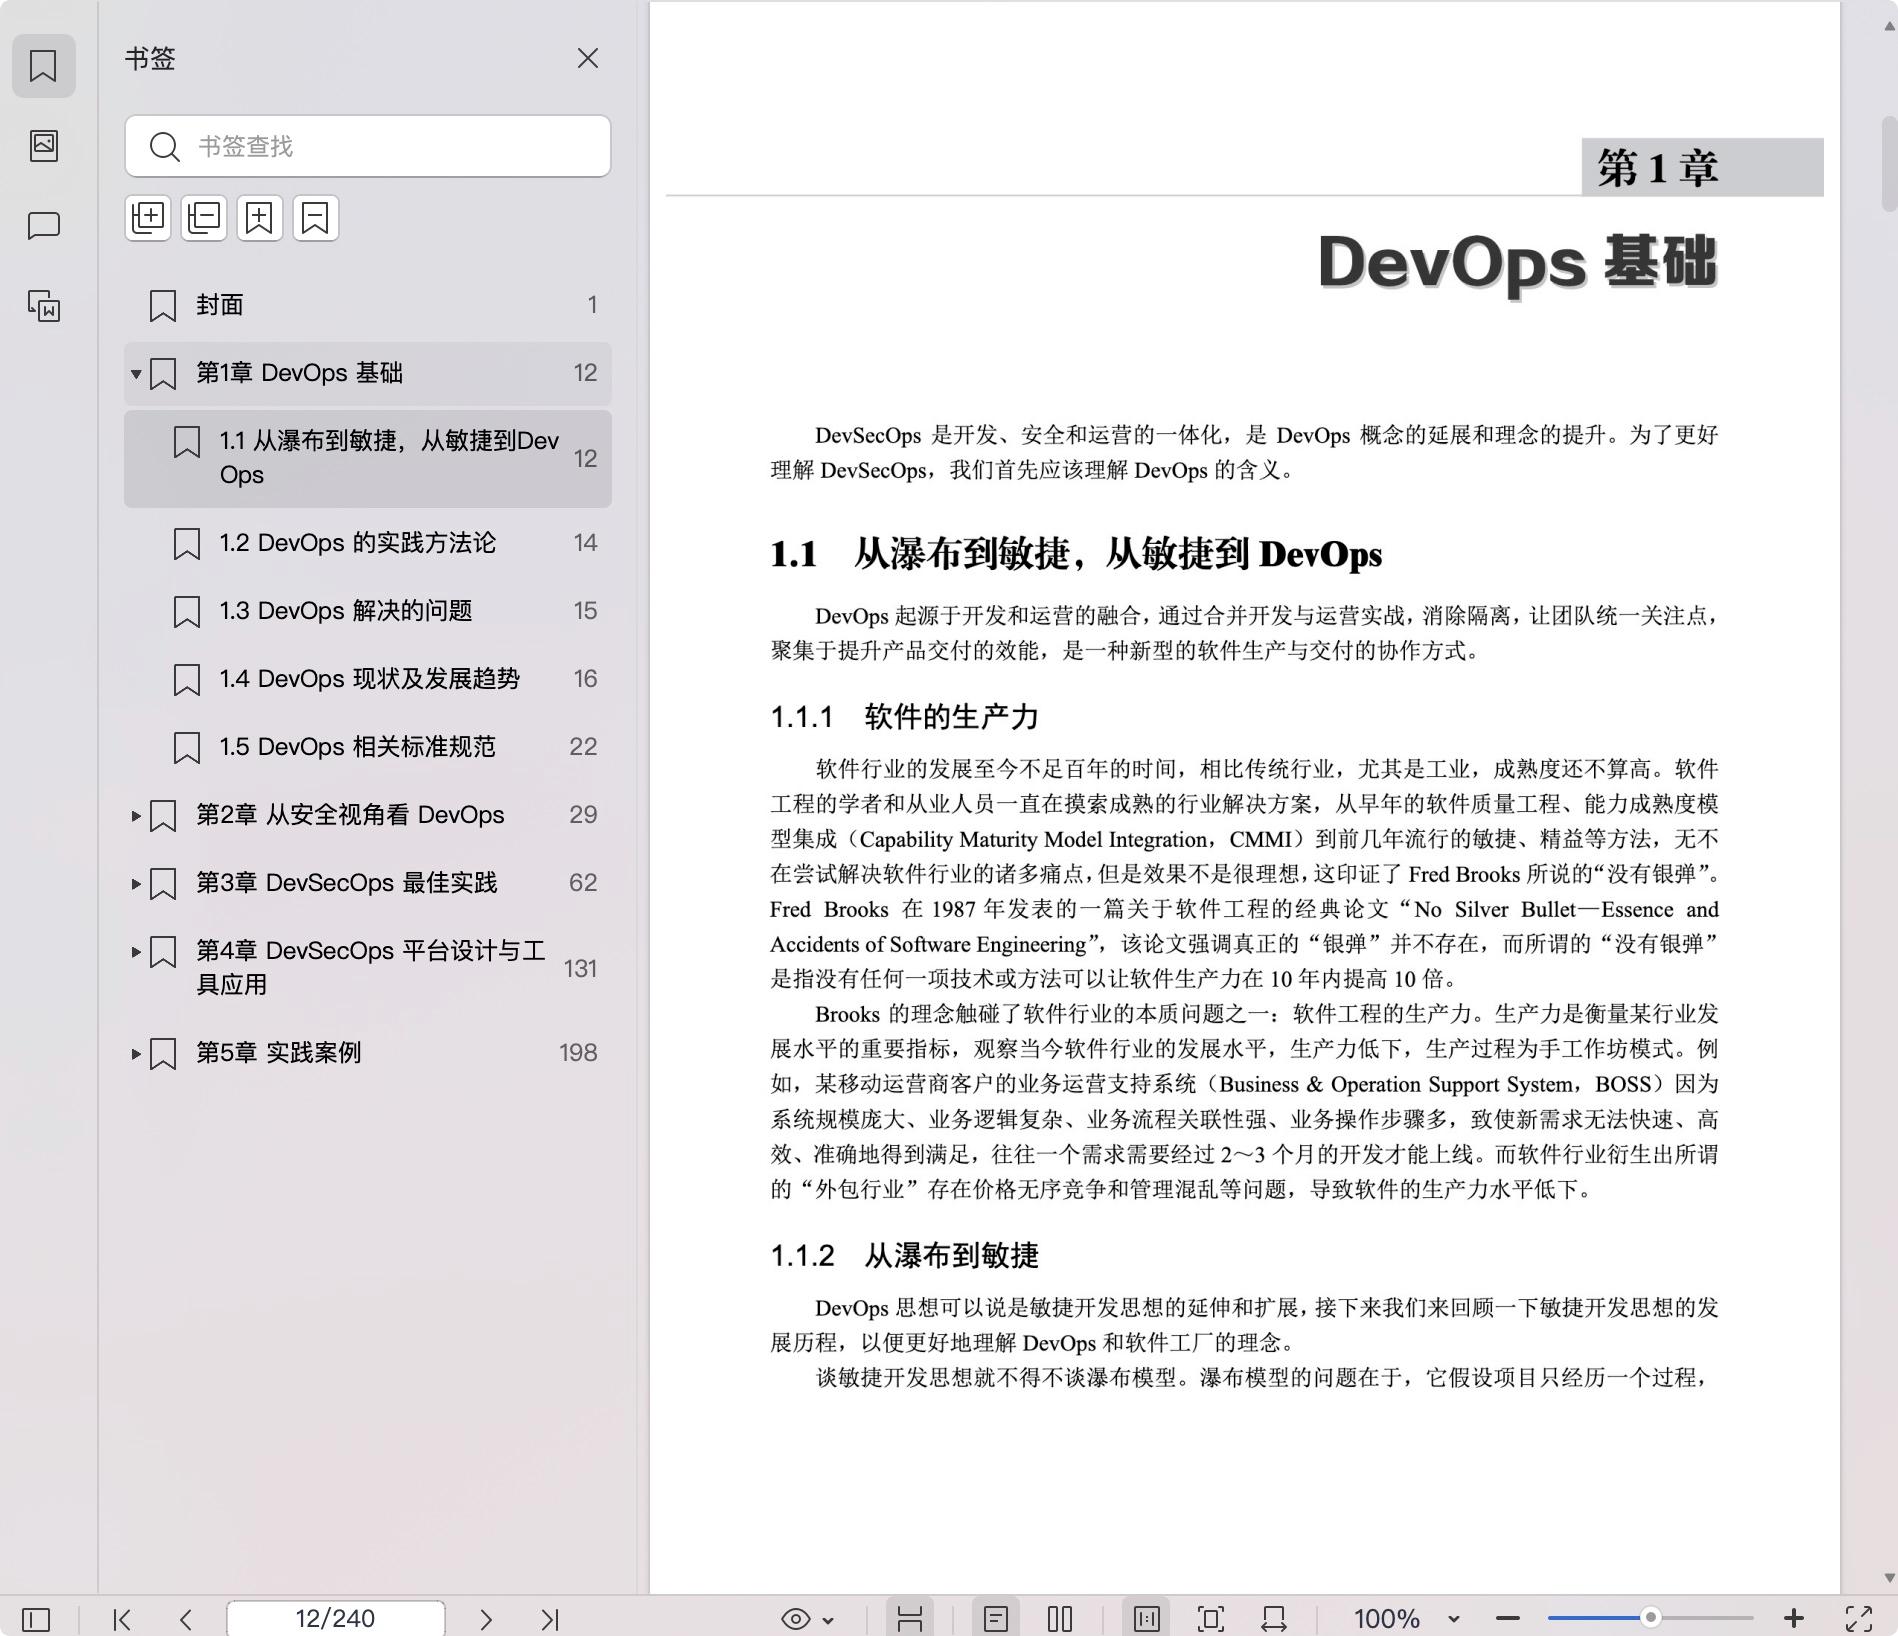This screenshot has width=1898, height=1636.
Task: Click the page number field 12/240
Action: (x=336, y=1618)
